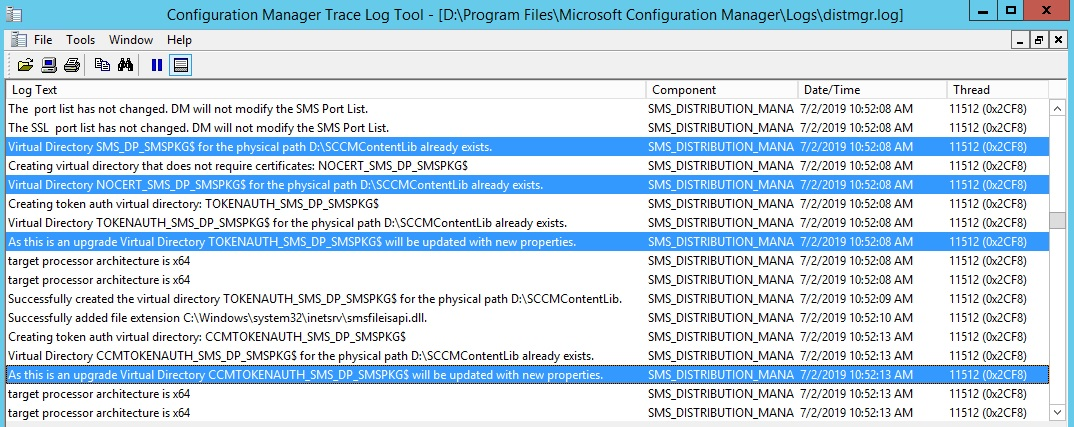
Task: Select row 'Creating token auth virtual directory: TOKENAUTH_SMS_DP_SMSPKG$'
Action: tap(527, 204)
